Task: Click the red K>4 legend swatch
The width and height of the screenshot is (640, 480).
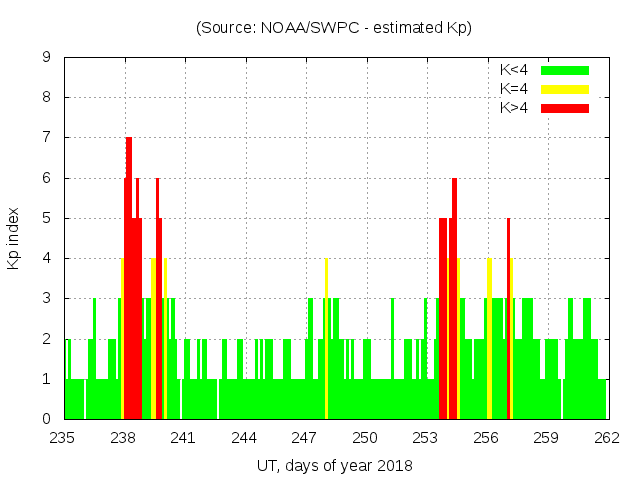Action: 565,108
